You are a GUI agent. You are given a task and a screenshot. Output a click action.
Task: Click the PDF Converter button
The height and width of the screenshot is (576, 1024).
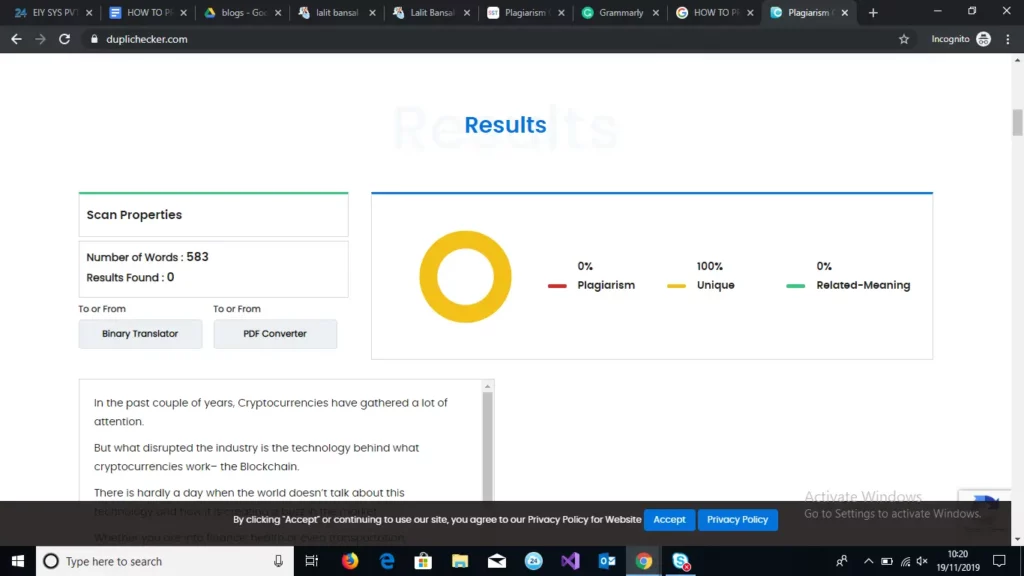[275, 334]
